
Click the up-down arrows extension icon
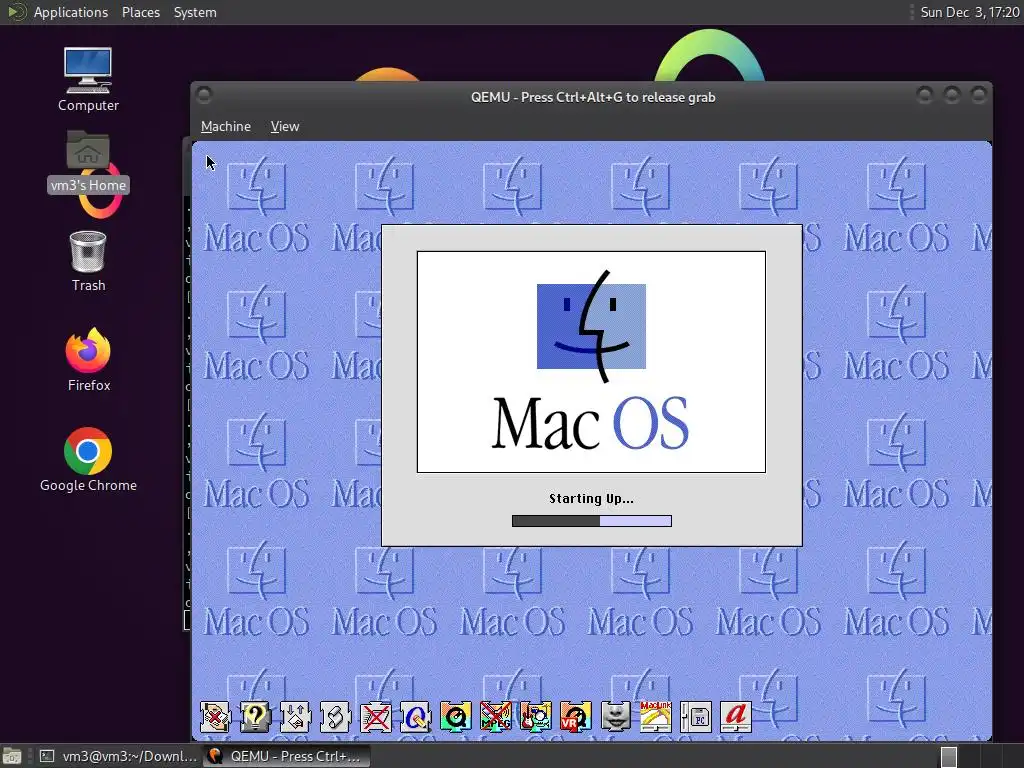click(295, 716)
